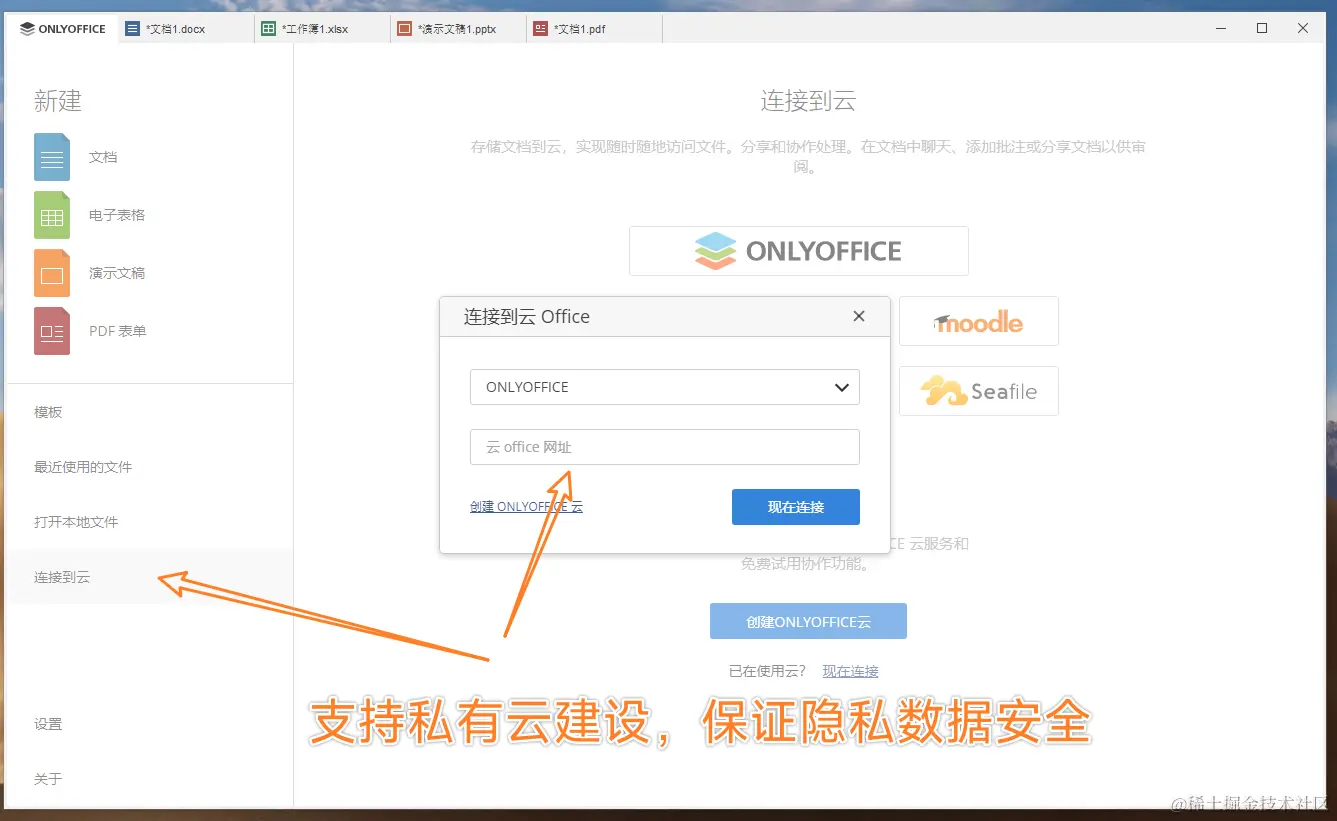Click the 文档 label under 新建
1337x821 pixels.
[x=103, y=157]
